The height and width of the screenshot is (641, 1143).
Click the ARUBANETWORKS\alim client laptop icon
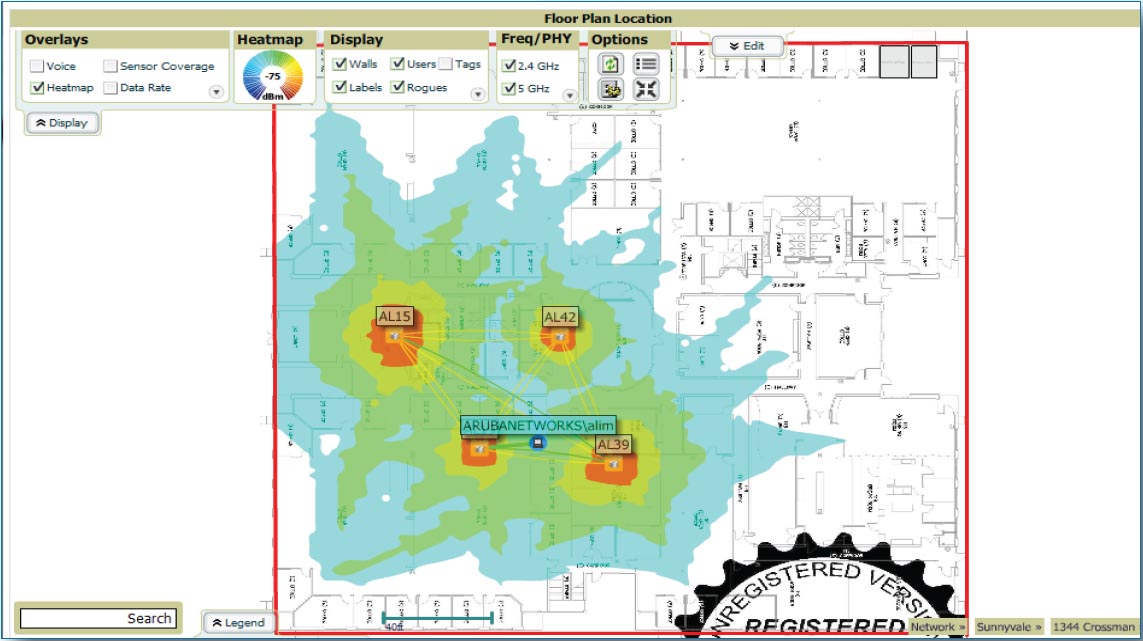[x=537, y=443]
